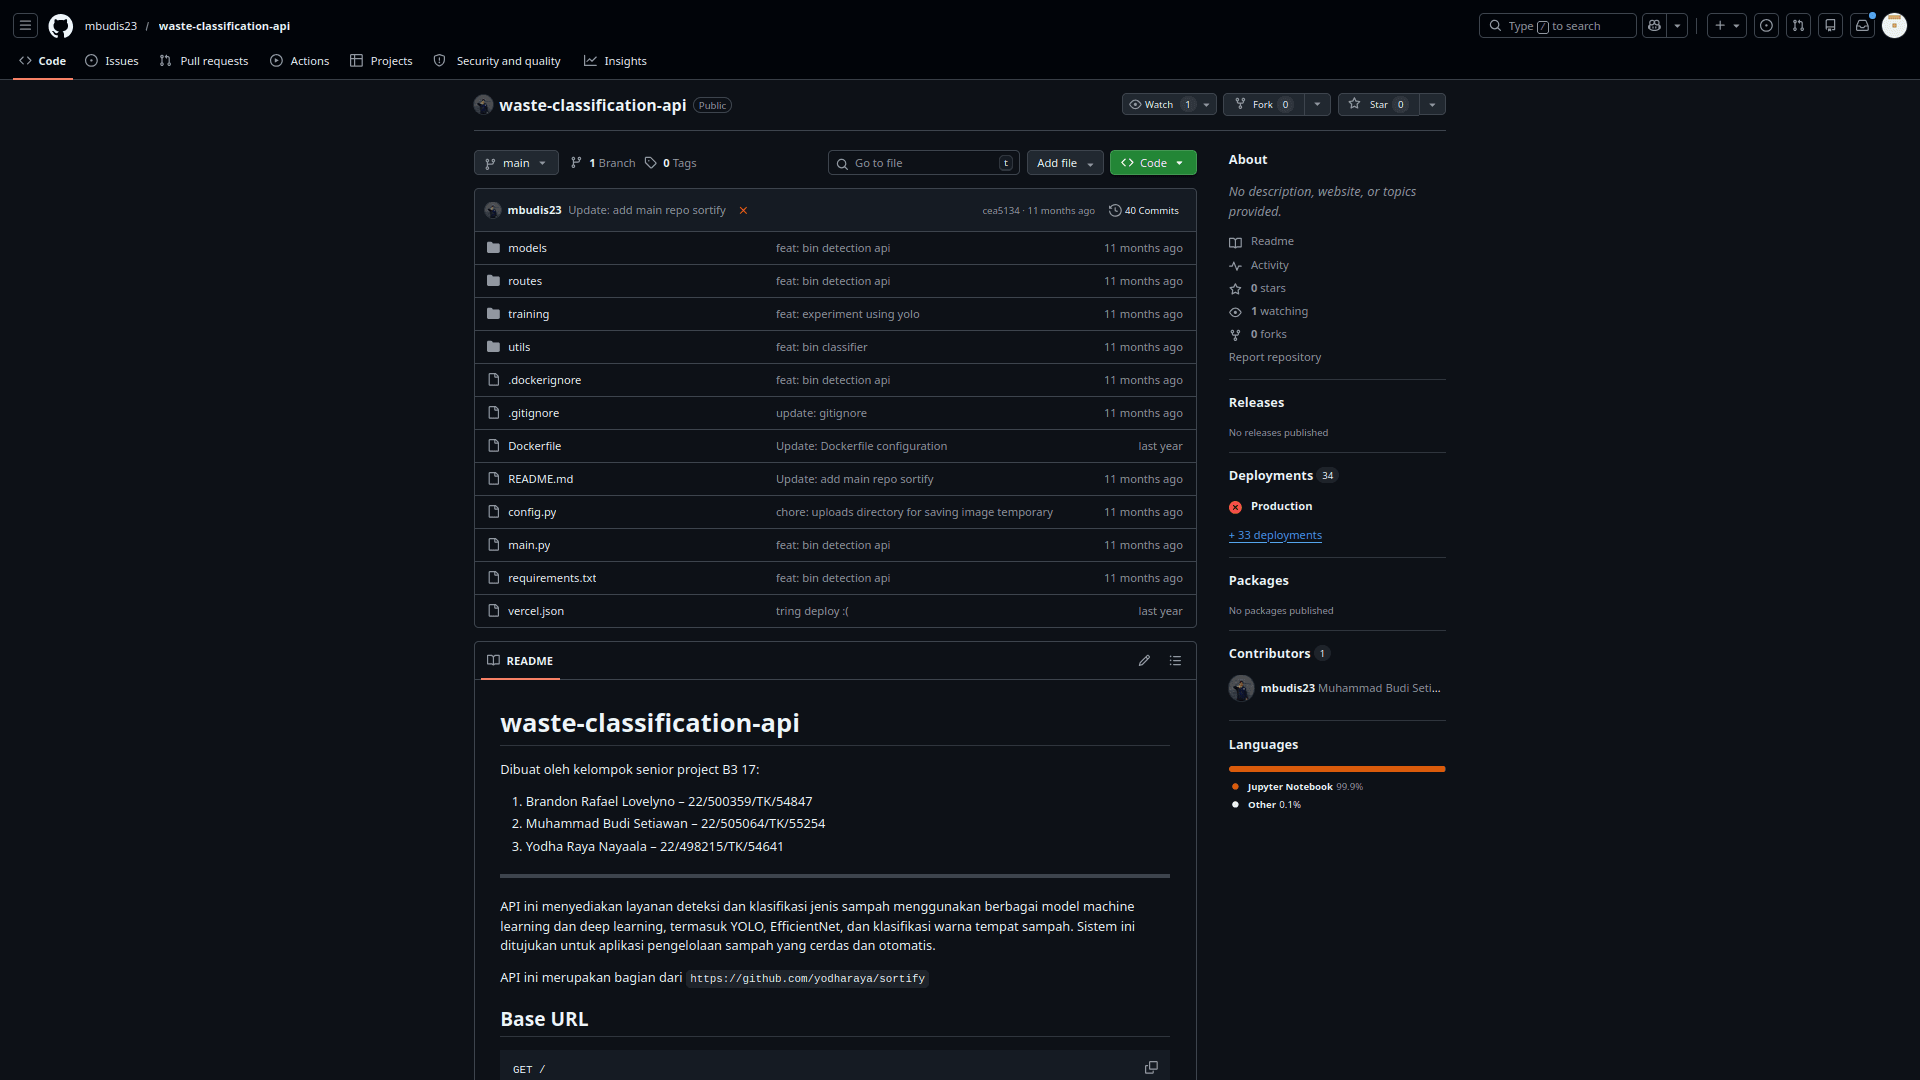View the 40 Commits history
The height and width of the screenshot is (1080, 1920).
(1144, 211)
